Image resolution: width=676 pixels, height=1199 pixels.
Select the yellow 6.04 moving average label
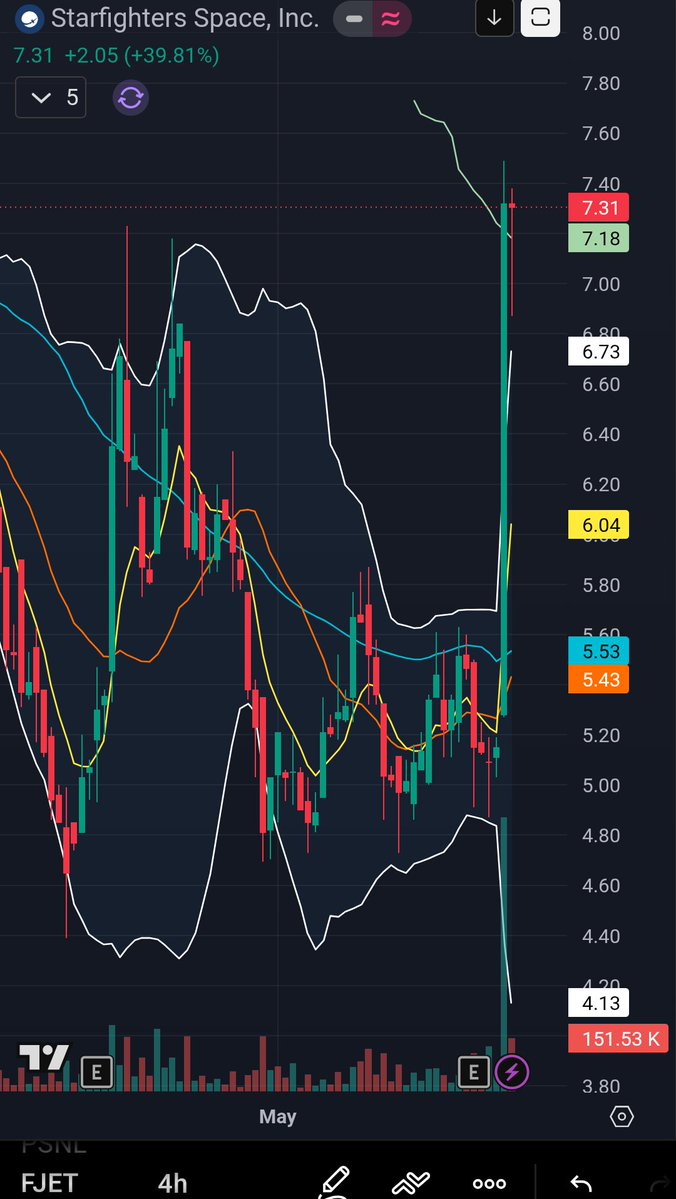tap(599, 525)
